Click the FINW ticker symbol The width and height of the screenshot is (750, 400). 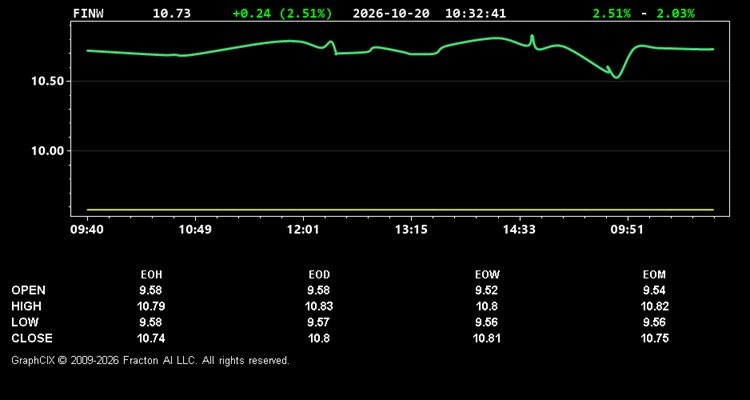pos(88,13)
